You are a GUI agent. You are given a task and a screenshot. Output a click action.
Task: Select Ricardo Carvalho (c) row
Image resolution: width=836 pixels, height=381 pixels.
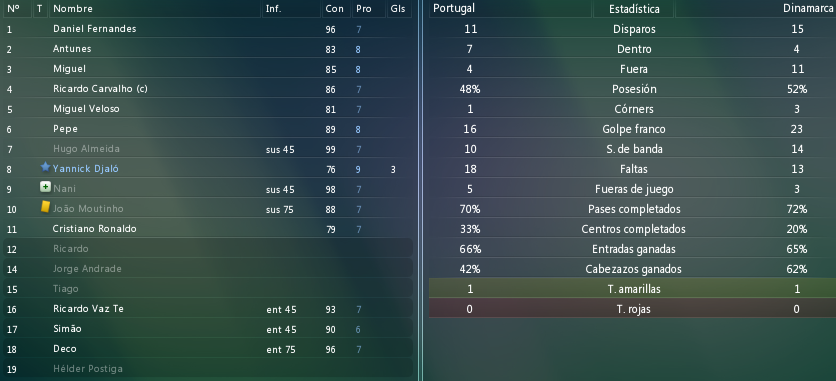(x=208, y=89)
